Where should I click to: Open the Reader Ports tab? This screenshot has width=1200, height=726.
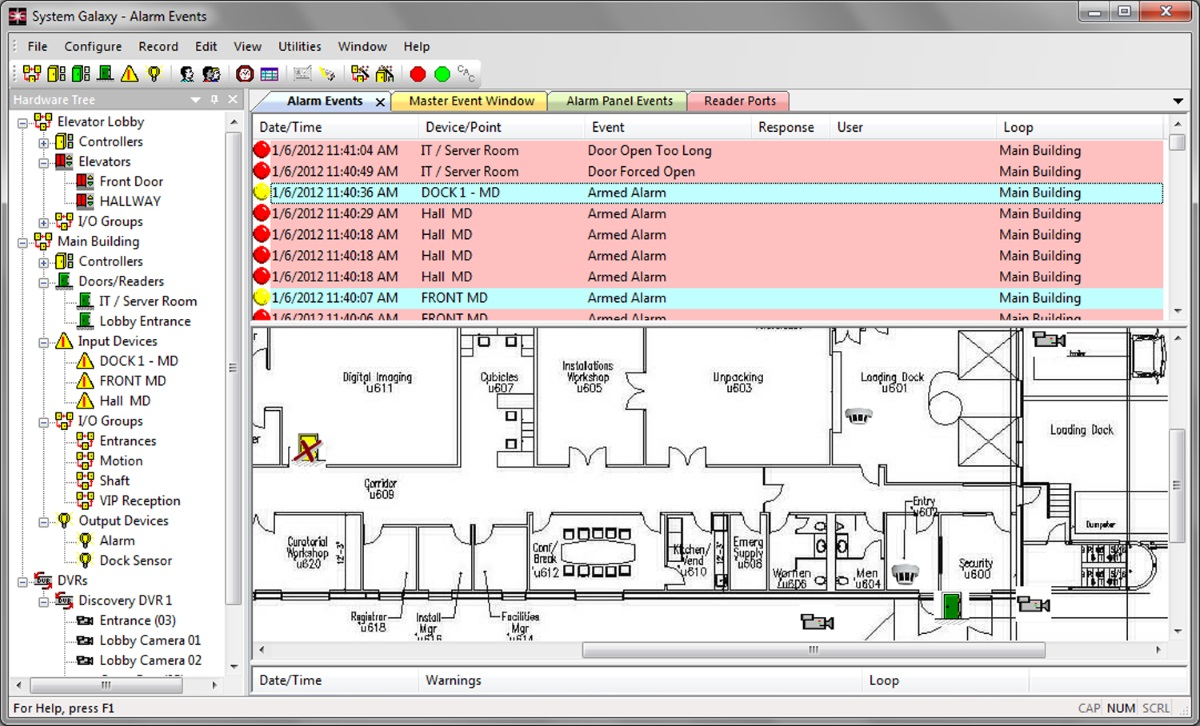coord(738,101)
